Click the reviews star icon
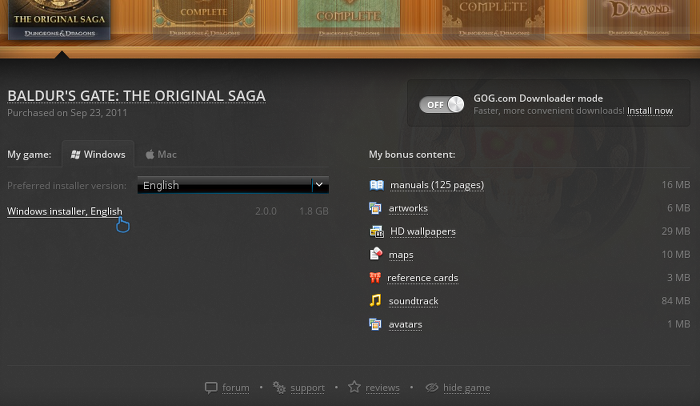The width and height of the screenshot is (700, 406). (354, 387)
